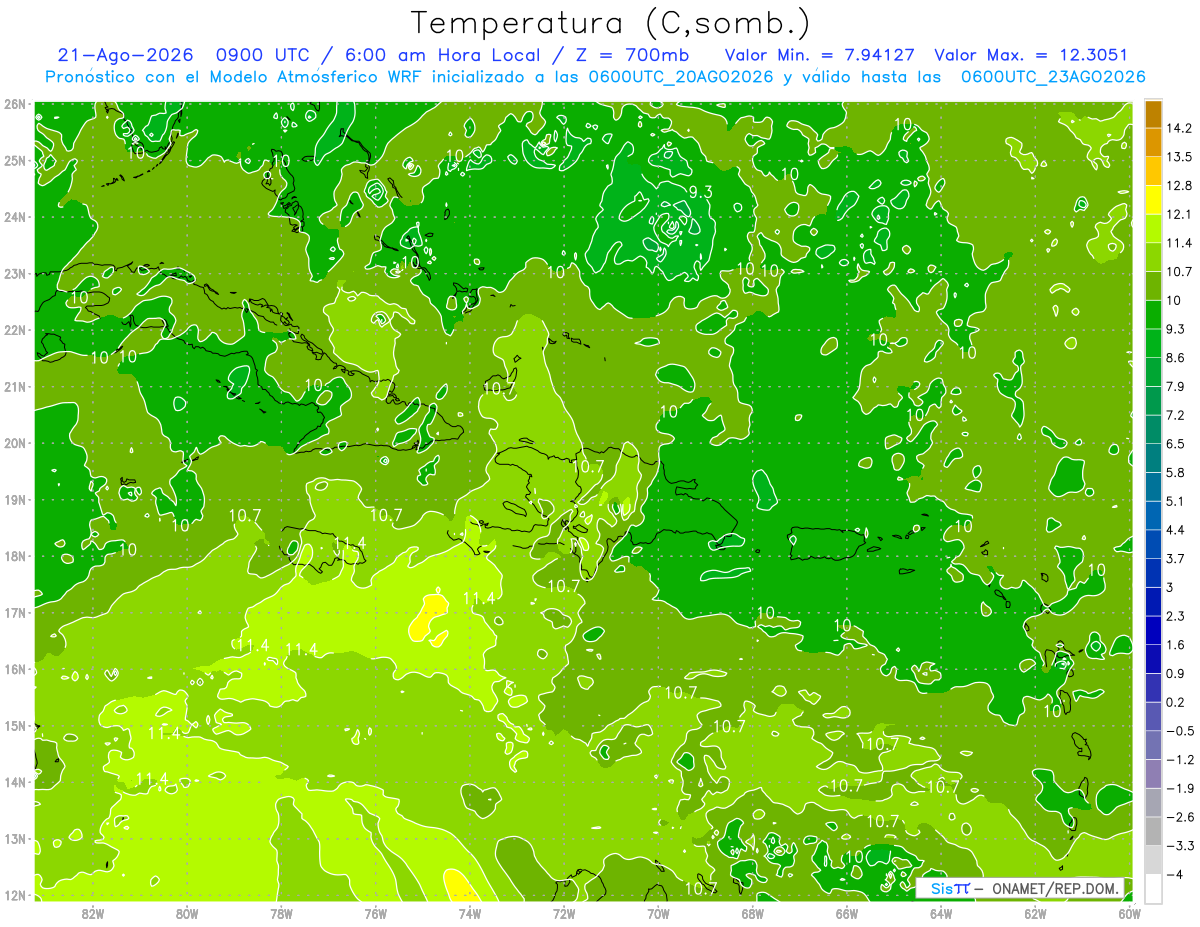Image resolution: width=1200 pixels, height=927 pixels.
Task: Click the teal swatch between 5.8 and 6.5
Action: pyautogui.click(x=1153, y=458)
